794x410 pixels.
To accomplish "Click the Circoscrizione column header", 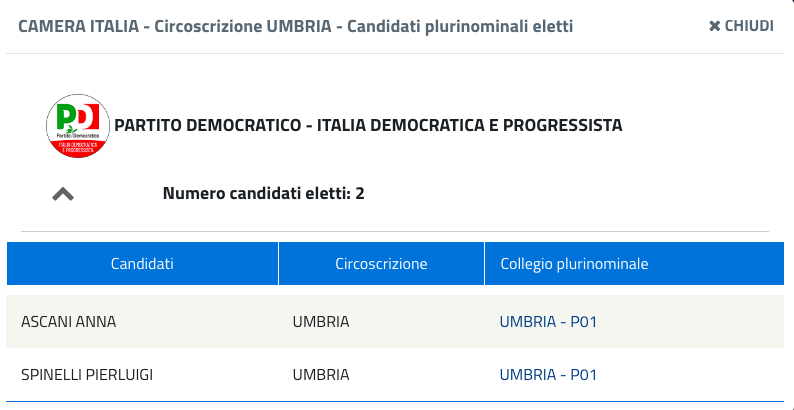I will (381, 264).
